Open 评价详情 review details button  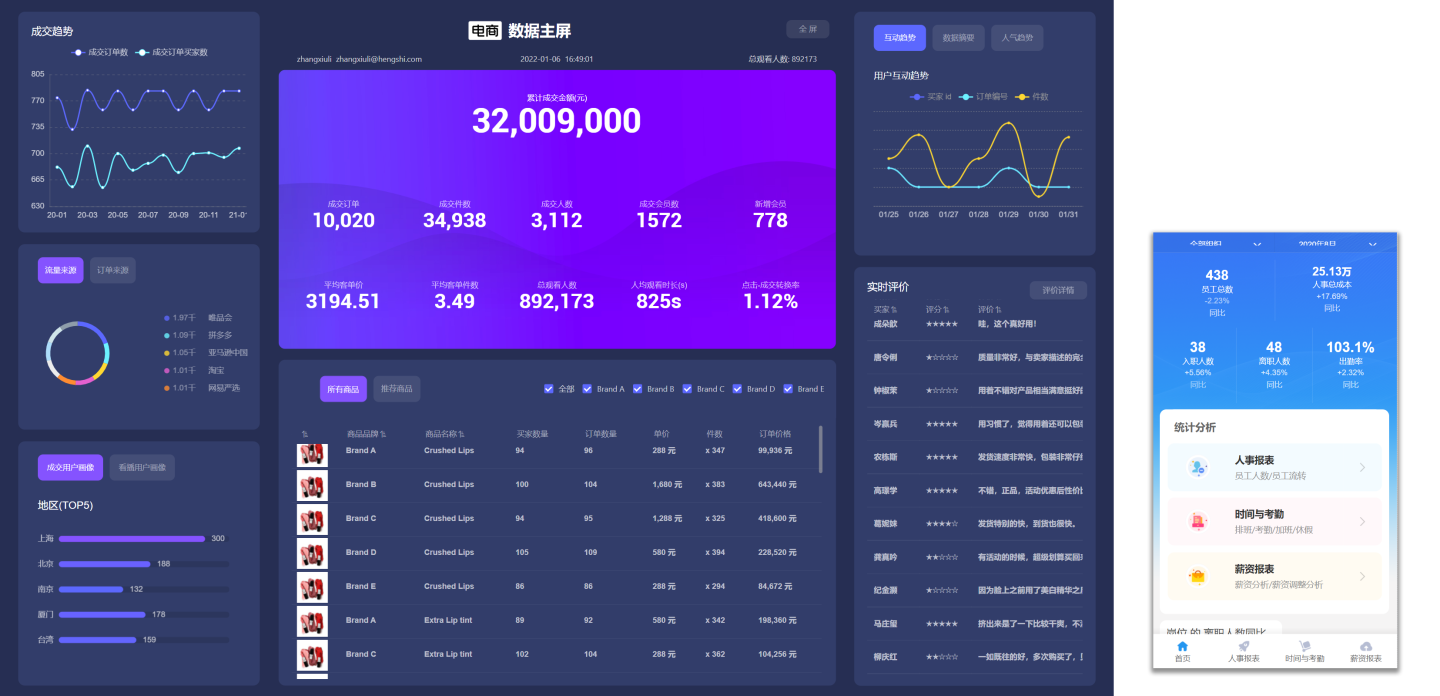(x=1057, y=290)
